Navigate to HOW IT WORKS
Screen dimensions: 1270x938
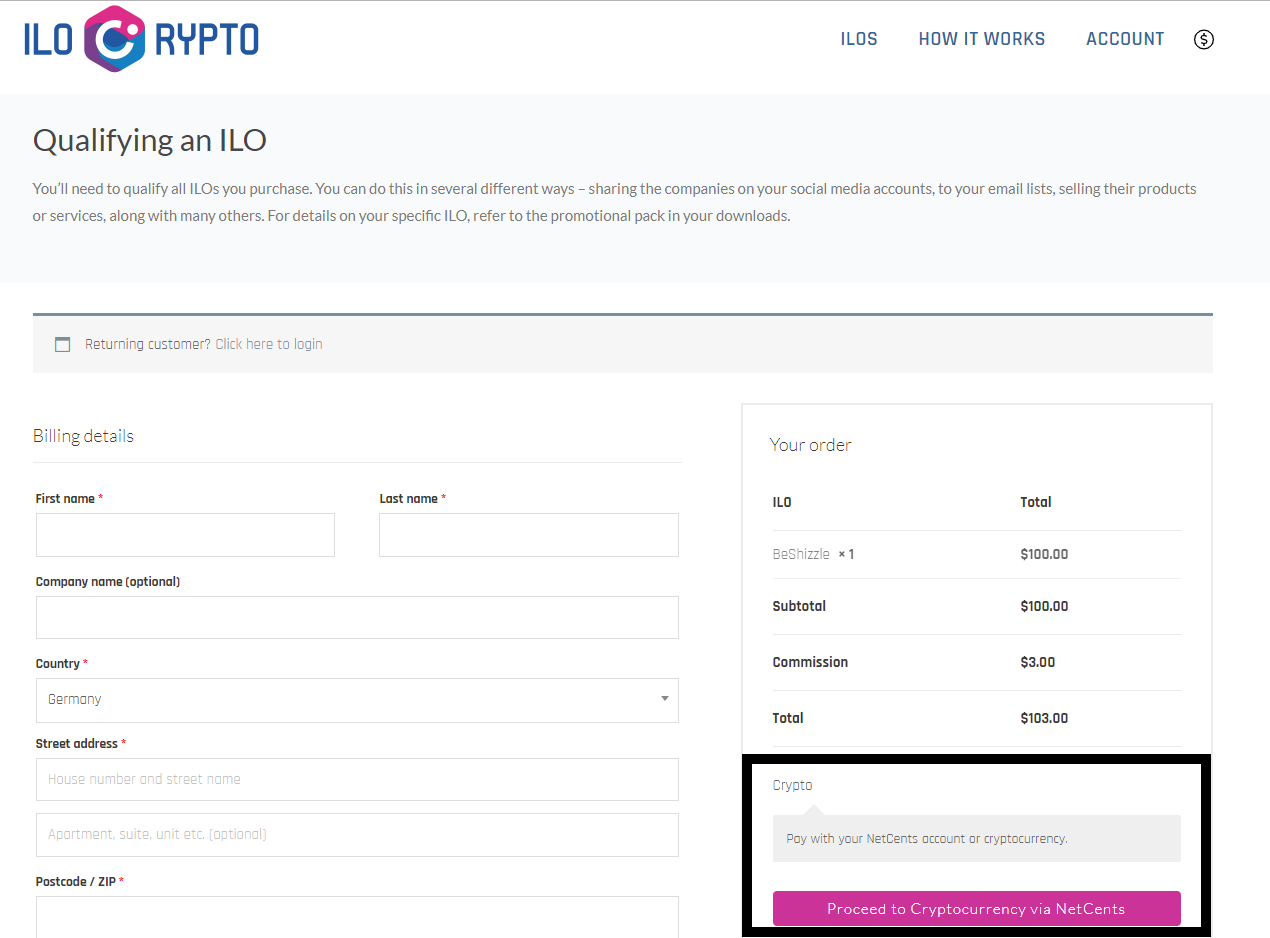point(981,38)
